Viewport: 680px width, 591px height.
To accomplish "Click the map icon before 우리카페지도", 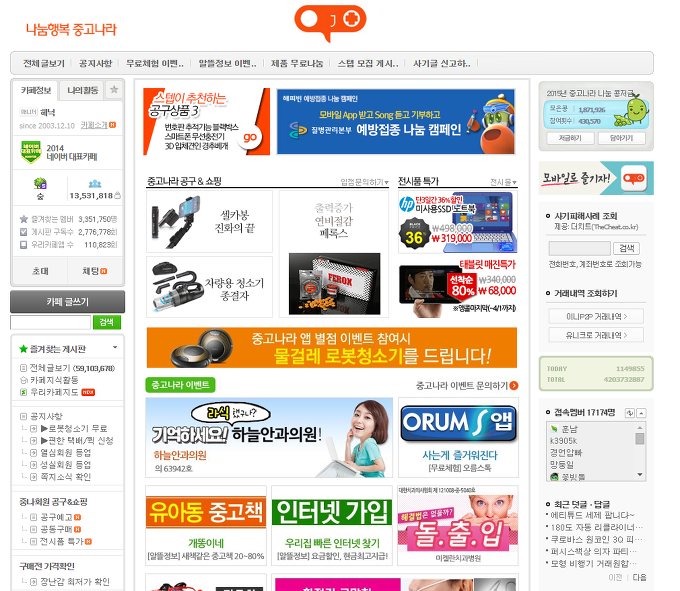I will click(23, 392).
